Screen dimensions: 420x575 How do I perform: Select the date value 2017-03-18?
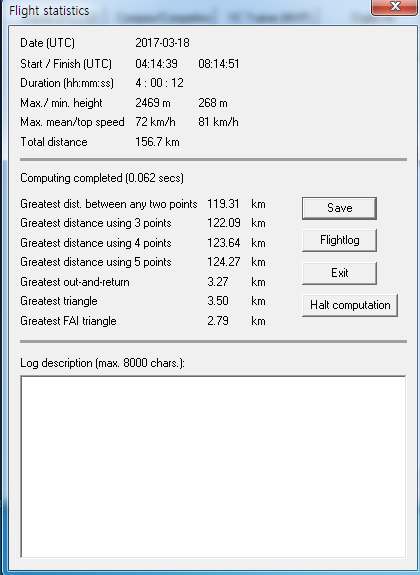click(162, 43)
